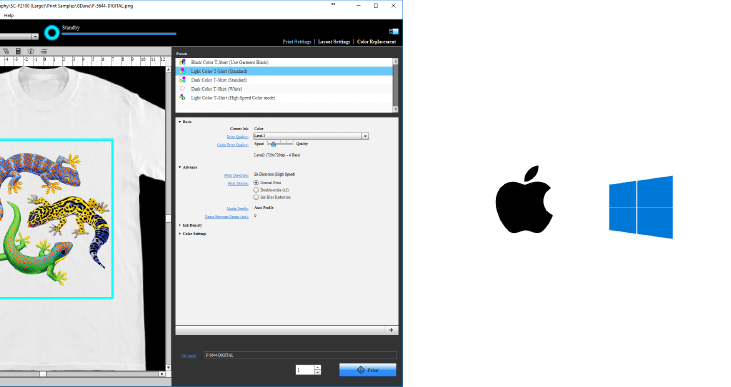
Task: Switch to the Print Settings tab
Action: click(297, 41)
